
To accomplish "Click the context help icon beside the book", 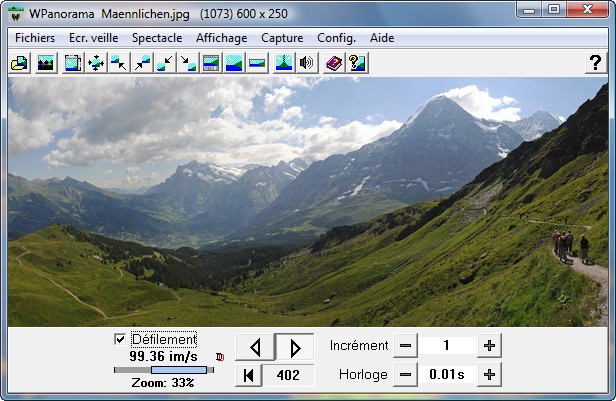I will coord(356,63).
